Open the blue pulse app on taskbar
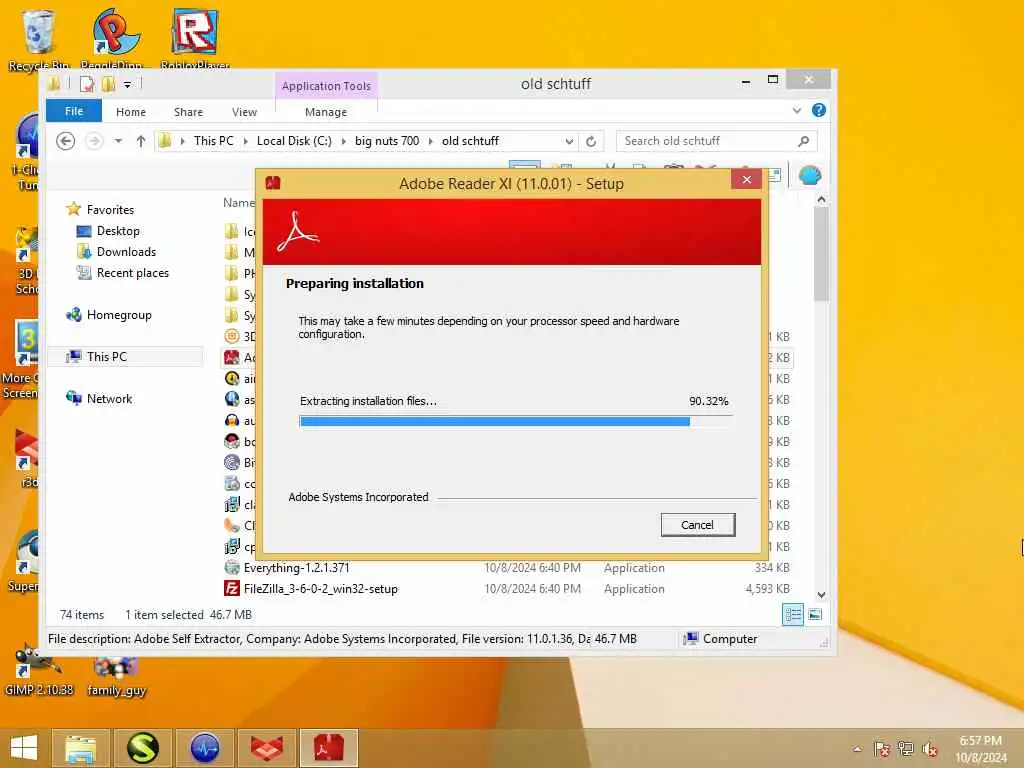The height and width of the screenshot is (768, 1024). pyautogui.click(x=204, y=748)
